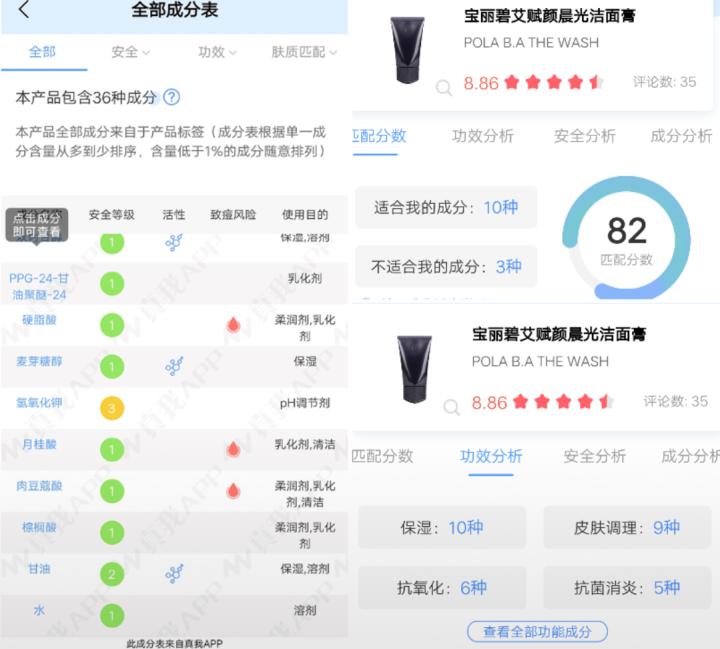Open the 安全 filter dropdown
The height and width of the screenshot is (649, 720).
(x=130, y=52)
